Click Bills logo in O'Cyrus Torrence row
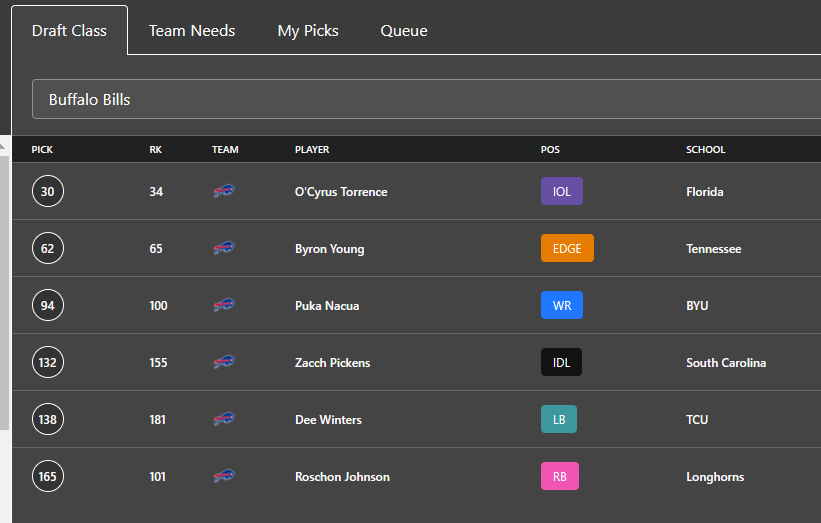This screenshot has width=821, height=523. pos(224,191)
